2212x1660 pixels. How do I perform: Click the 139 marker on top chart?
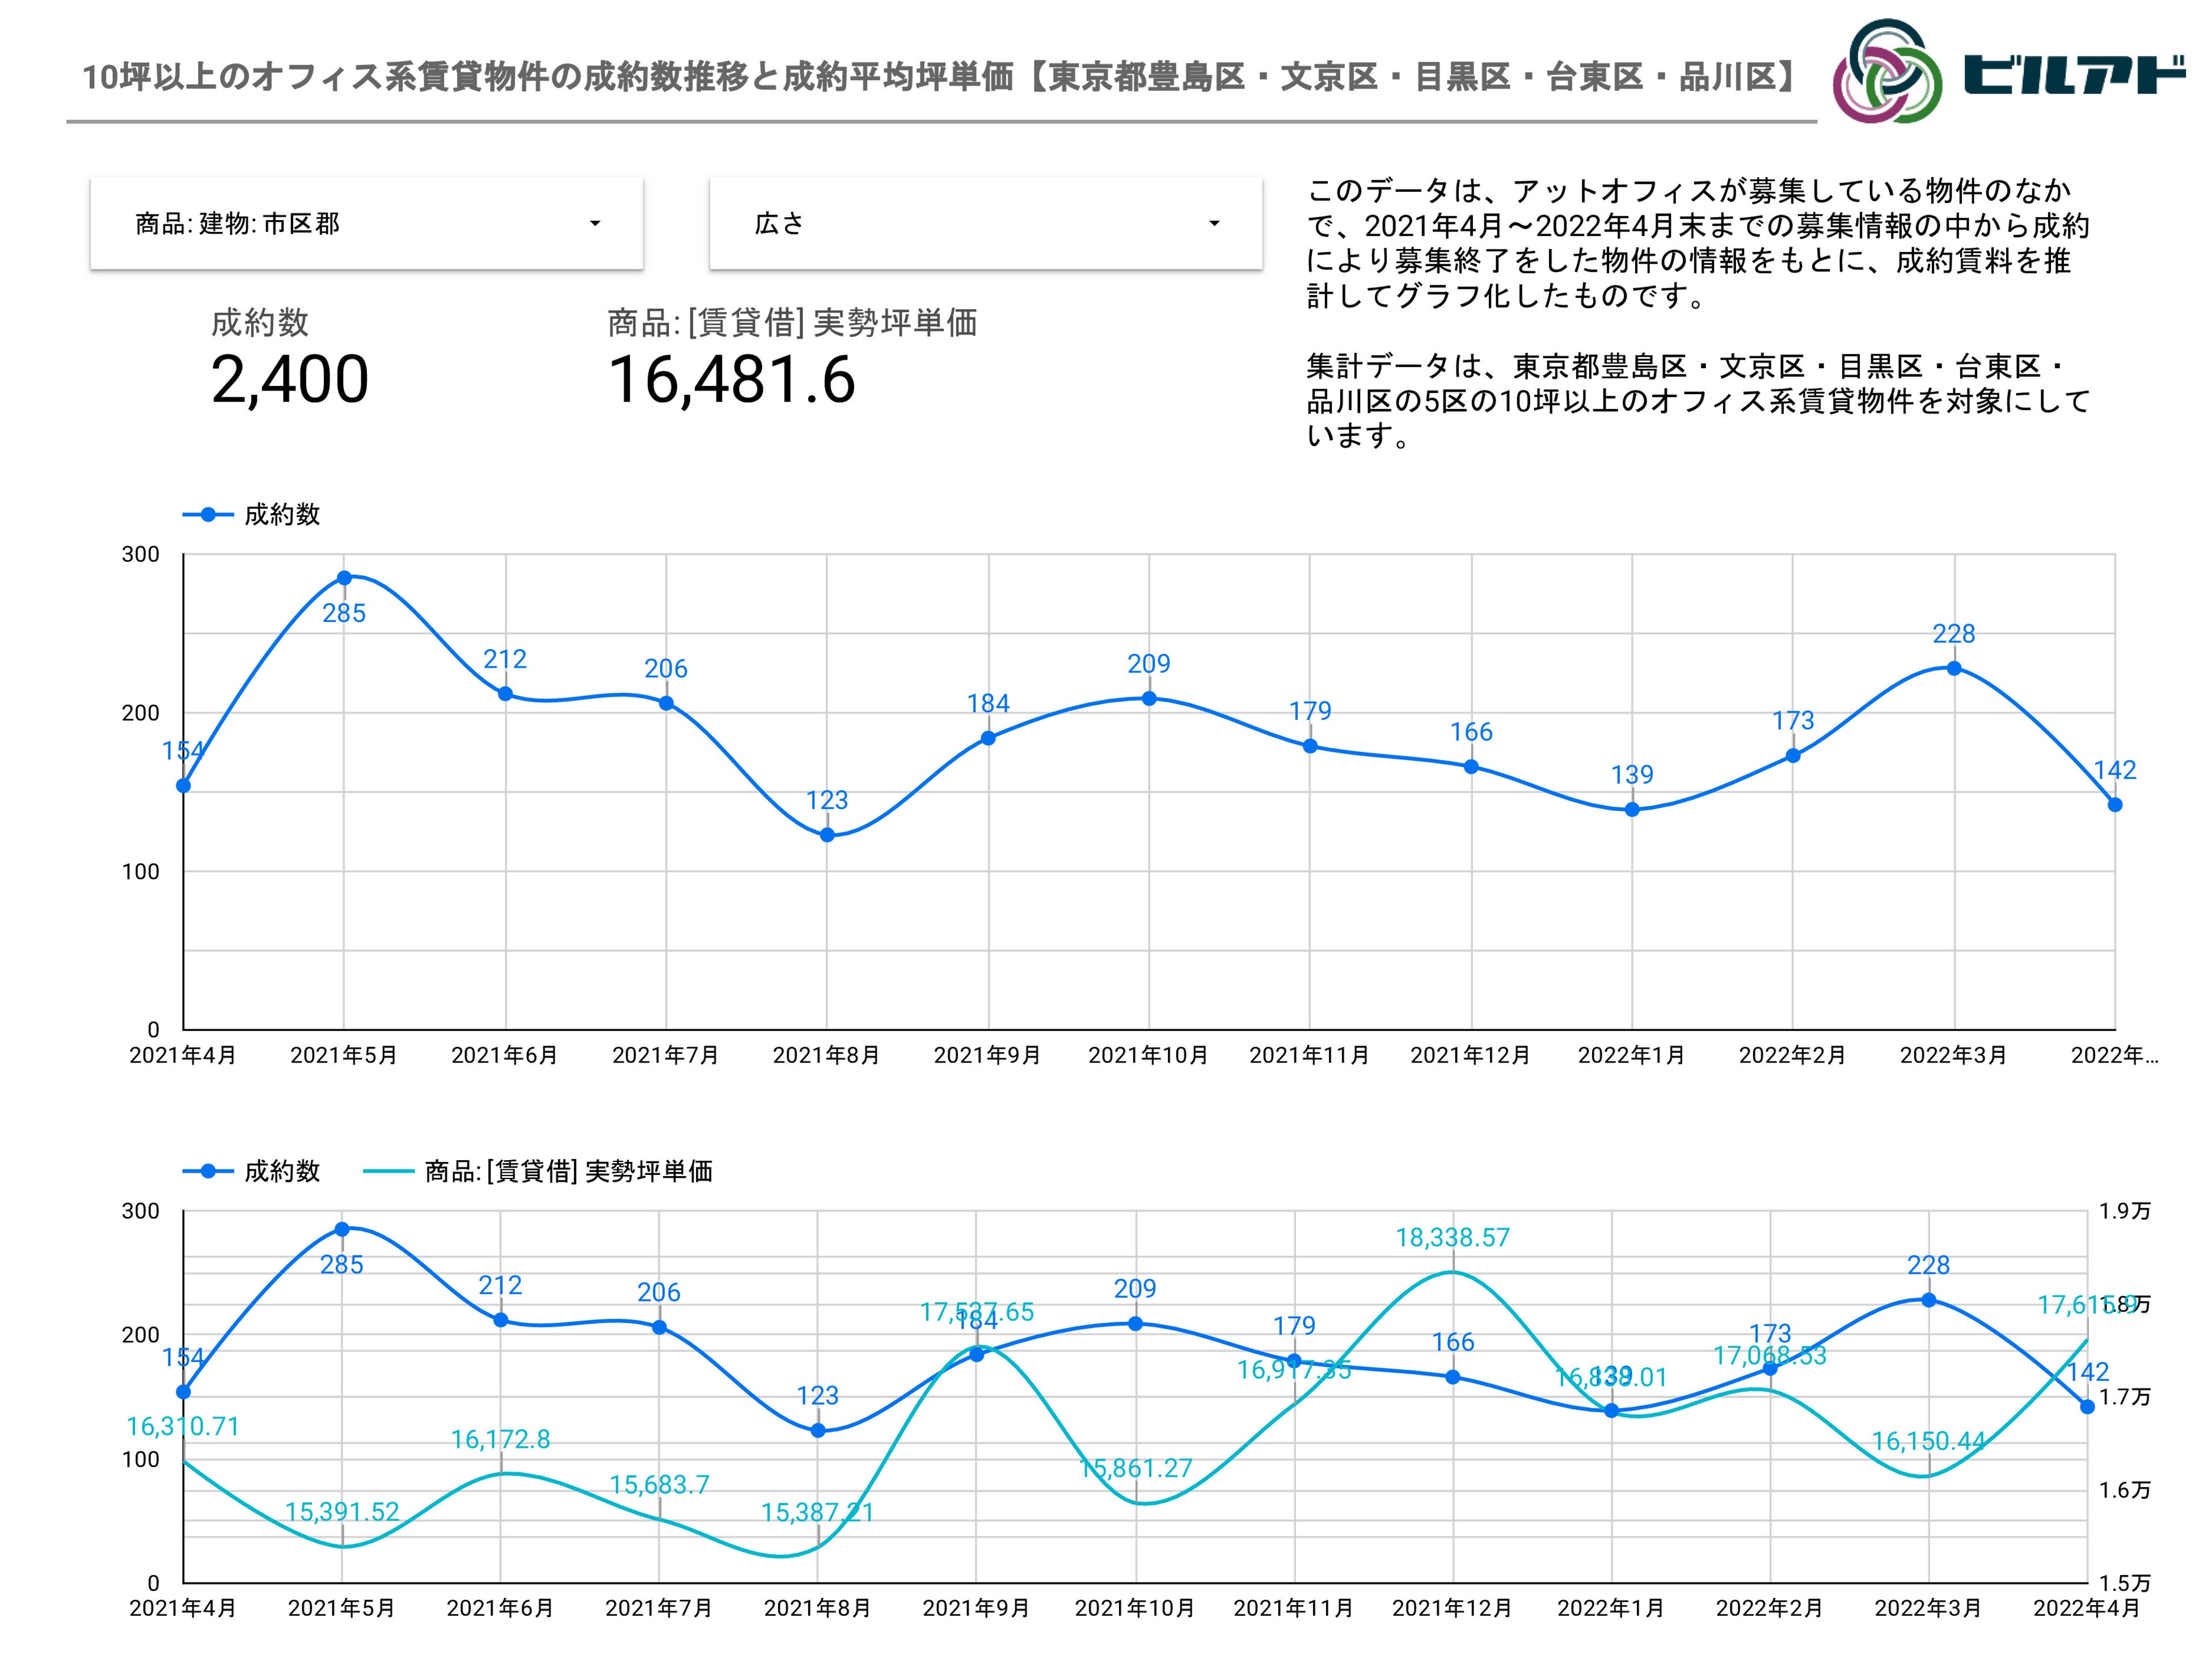[1632, 810]
